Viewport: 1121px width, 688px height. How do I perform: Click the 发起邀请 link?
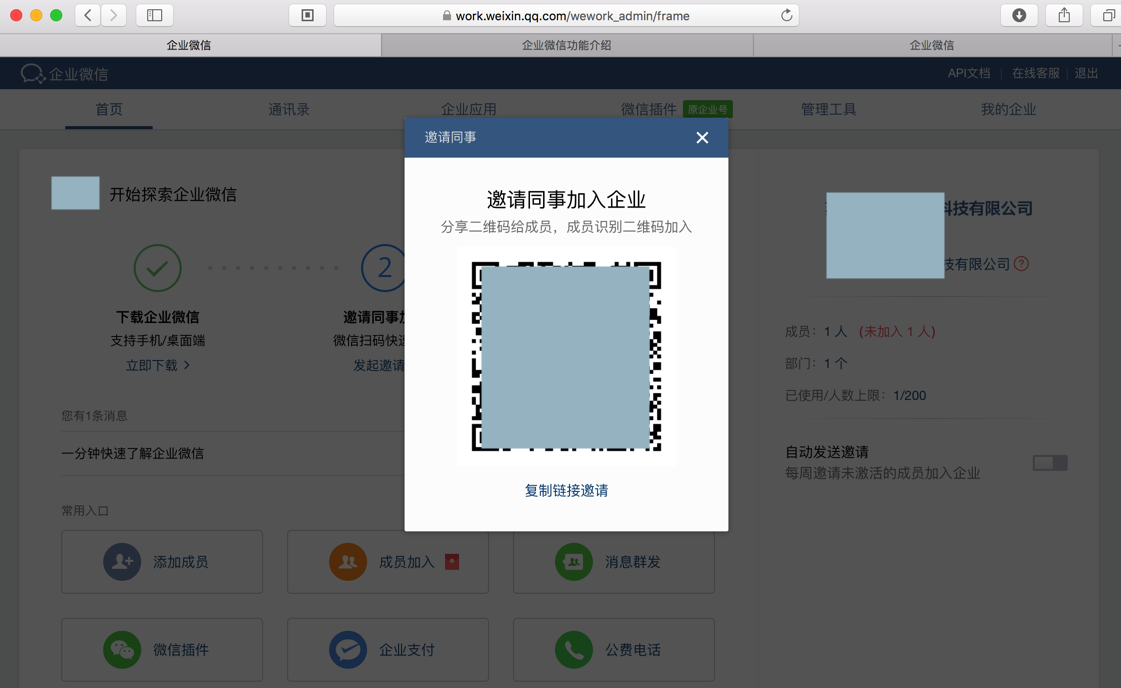click(379, 365)
